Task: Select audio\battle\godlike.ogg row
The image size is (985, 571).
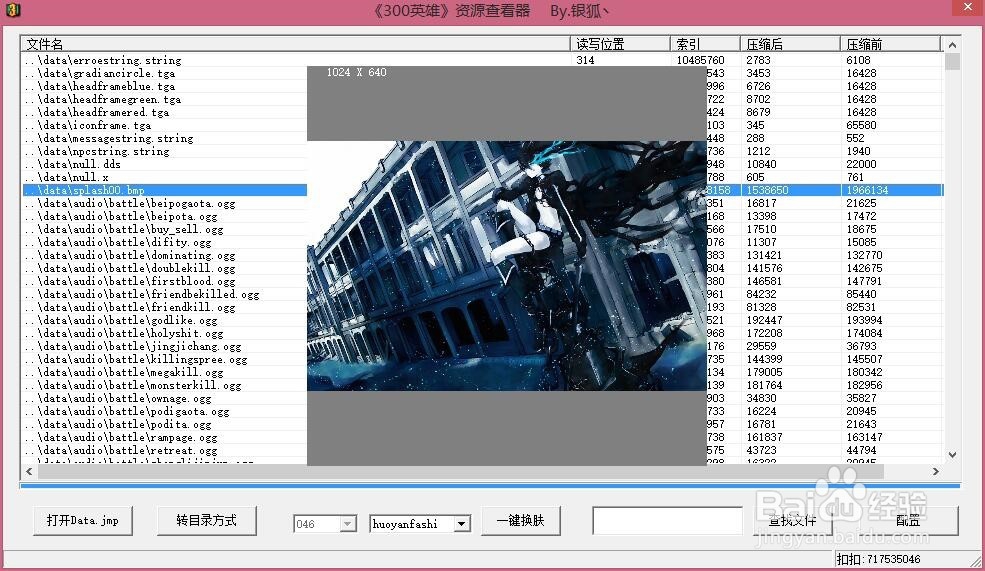Action: pos(165,320)
